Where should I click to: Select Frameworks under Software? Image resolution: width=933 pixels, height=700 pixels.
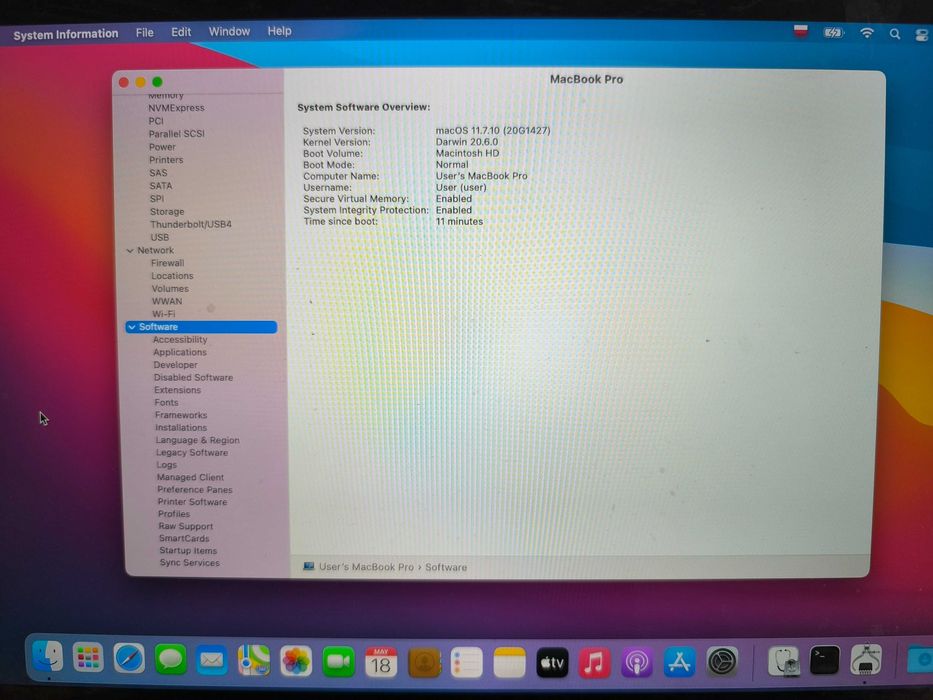click(181, 415)
